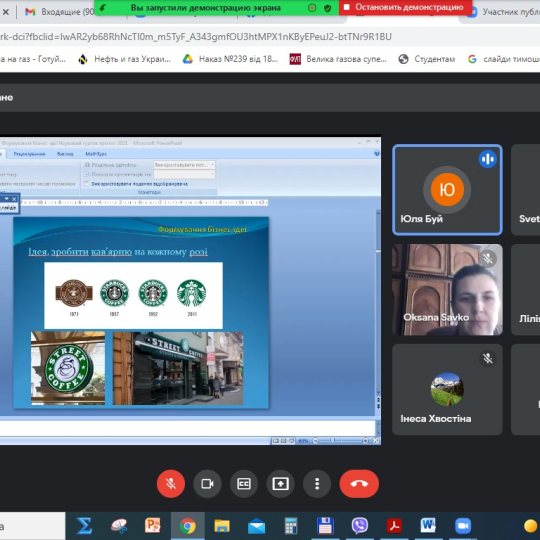This screenshot has height=540, width=540.
Task: Select the Street Coffee storefront photo
Action: point(178,368)
